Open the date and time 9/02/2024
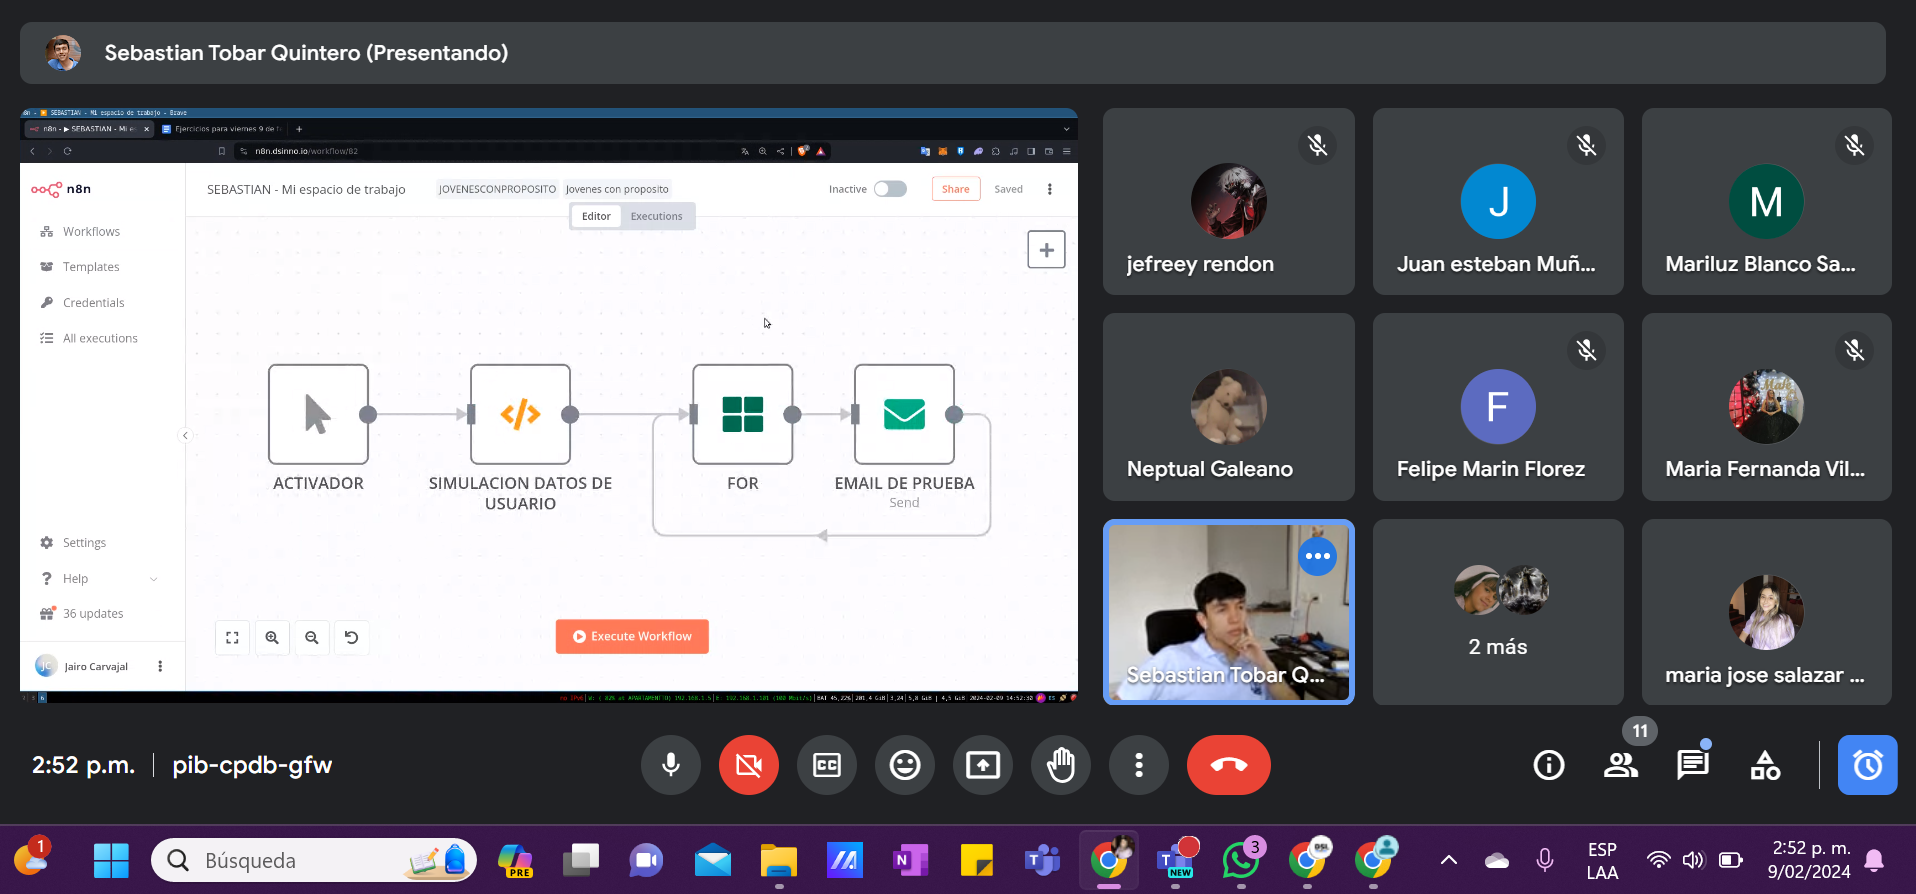The width and height of the screenshot is (1916, 894). 1809,860
